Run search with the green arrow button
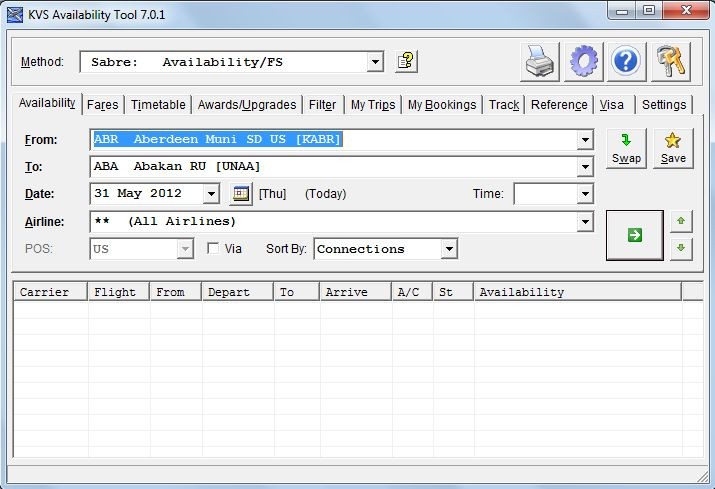Viewport: 715px width, 489px height. 634,235
